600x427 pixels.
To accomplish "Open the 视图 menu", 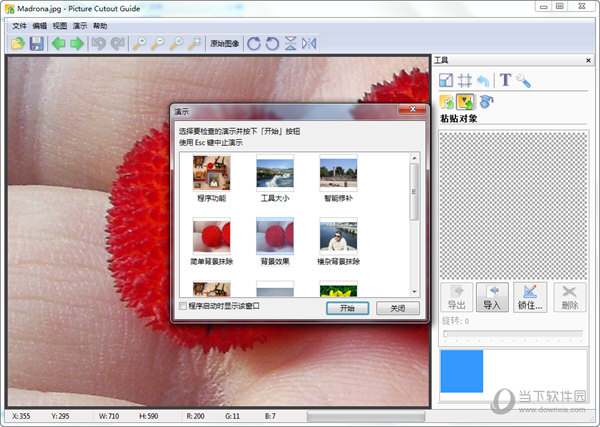I will [x=60, y=26].
